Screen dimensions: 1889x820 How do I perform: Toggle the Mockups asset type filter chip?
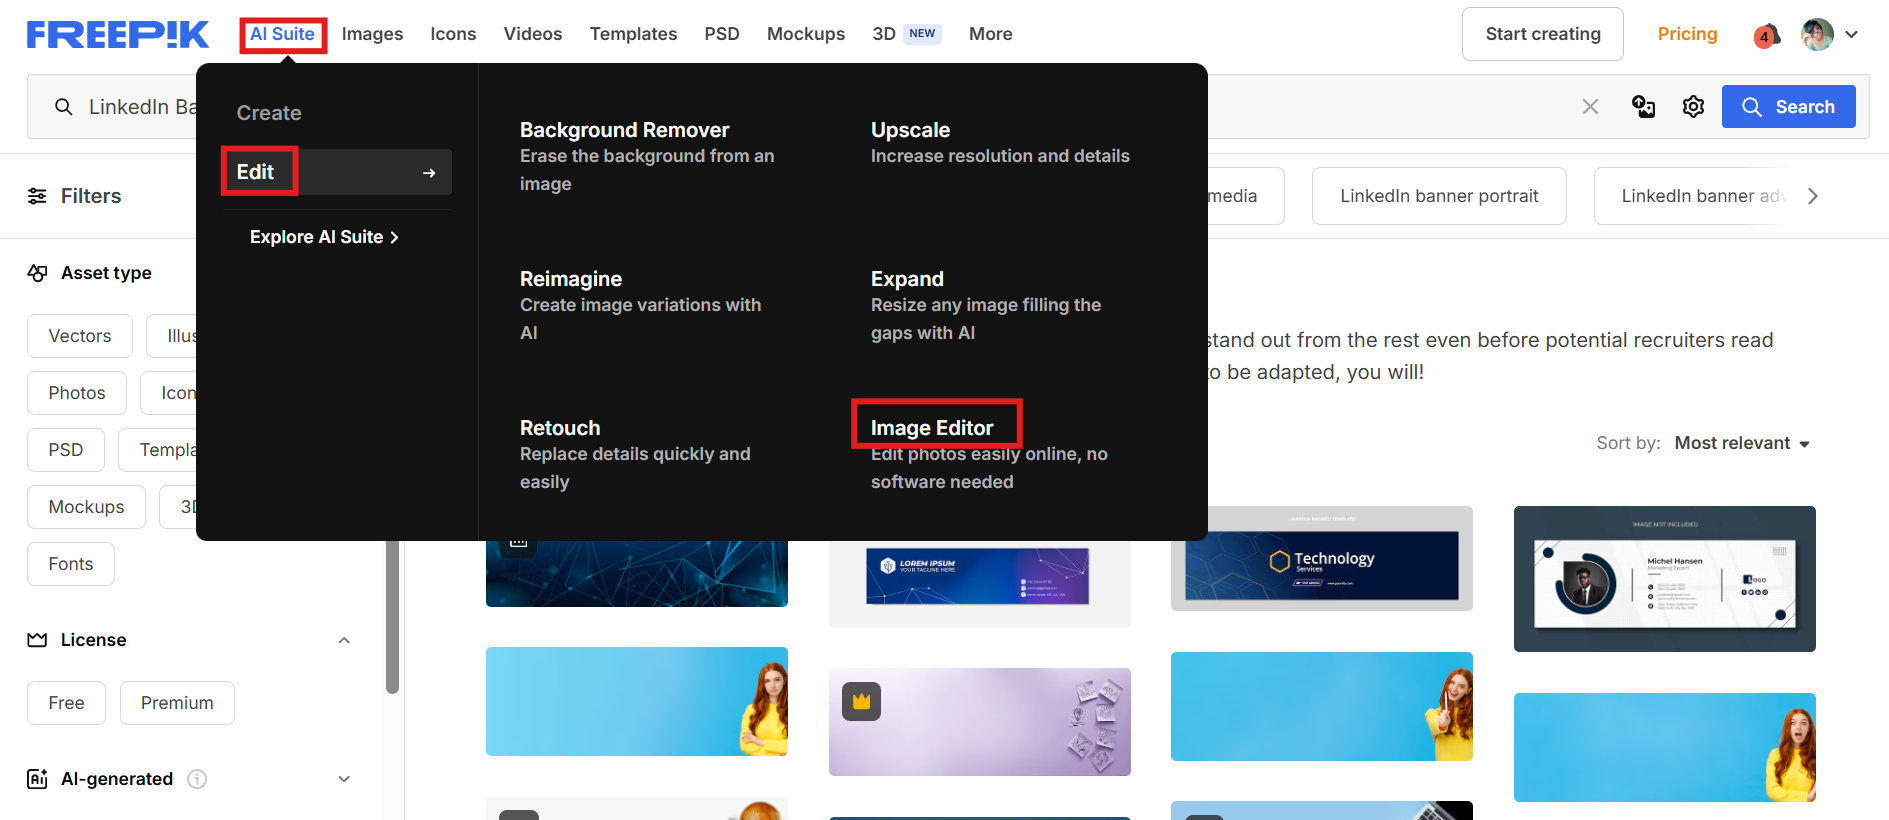86,507
